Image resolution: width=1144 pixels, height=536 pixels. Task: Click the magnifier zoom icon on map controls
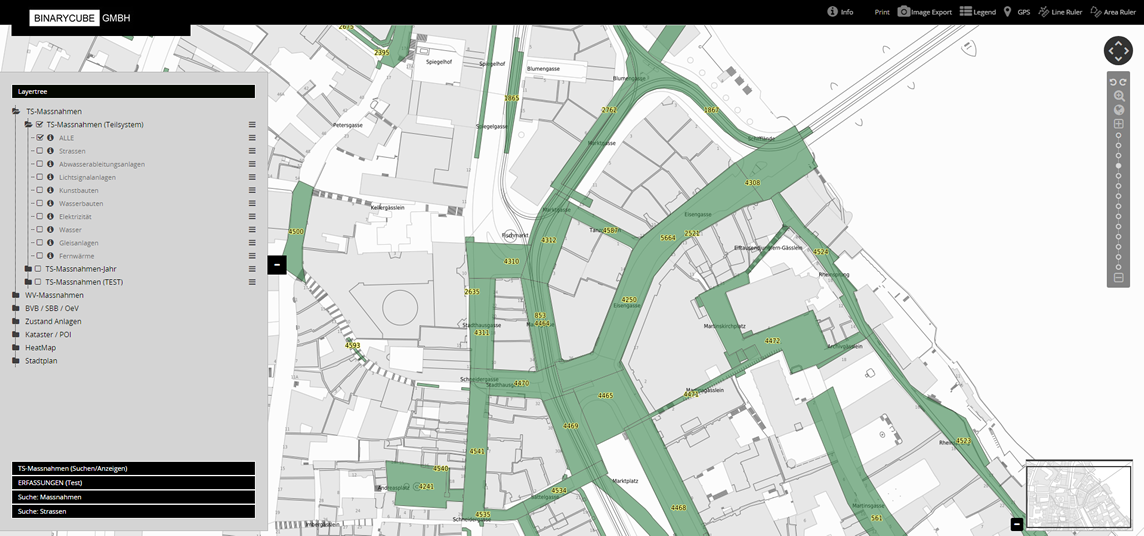(x=1119, y=96)
